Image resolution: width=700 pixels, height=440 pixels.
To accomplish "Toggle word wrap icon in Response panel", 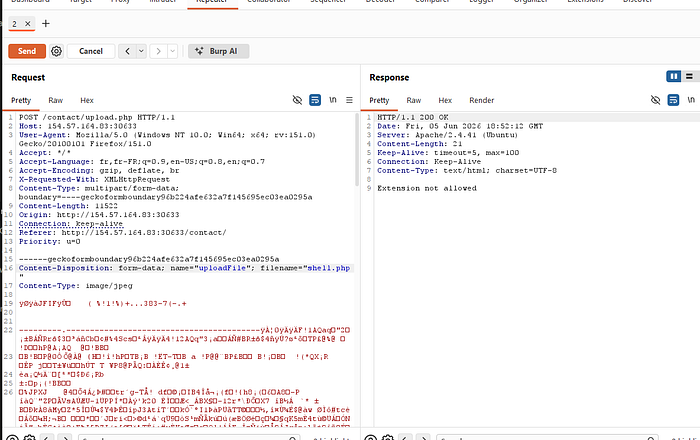I will [673, 100].
